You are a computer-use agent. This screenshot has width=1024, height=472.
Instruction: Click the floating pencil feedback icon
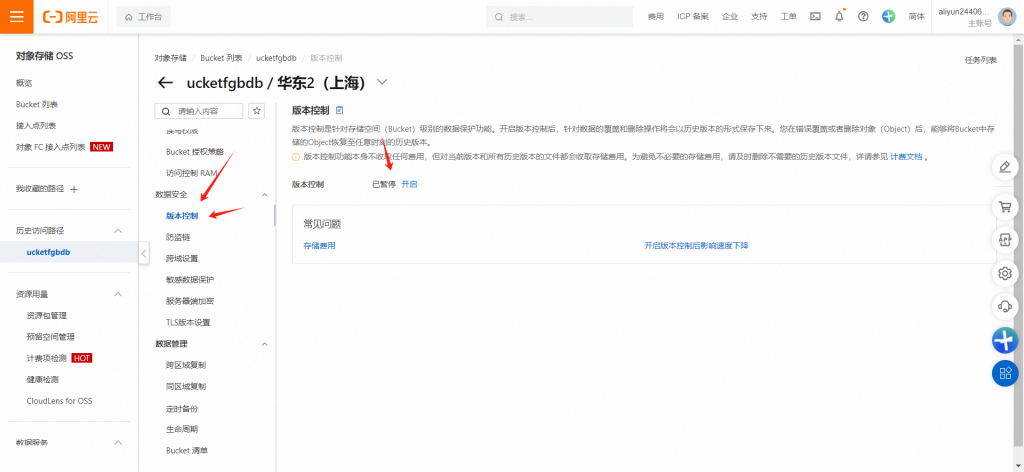click(x=1006, y=167)
